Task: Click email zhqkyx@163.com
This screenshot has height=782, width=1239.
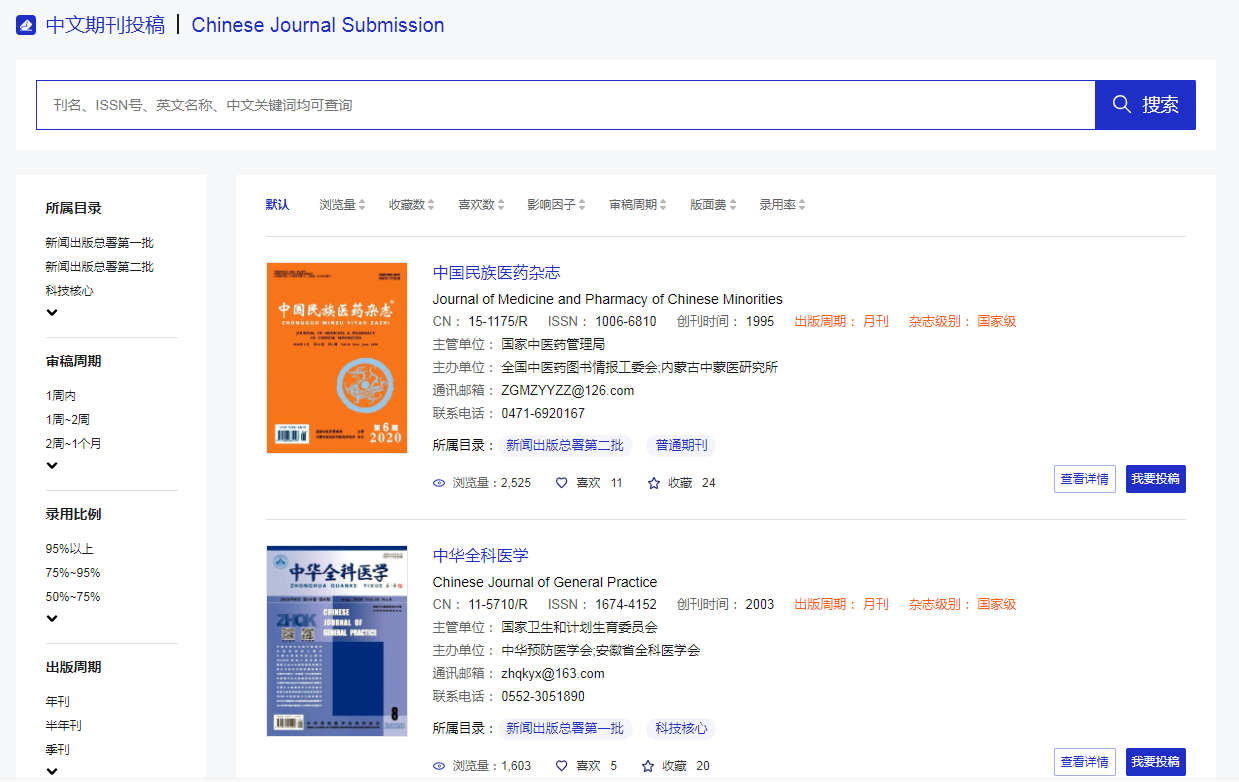Action: pos(553,674)
